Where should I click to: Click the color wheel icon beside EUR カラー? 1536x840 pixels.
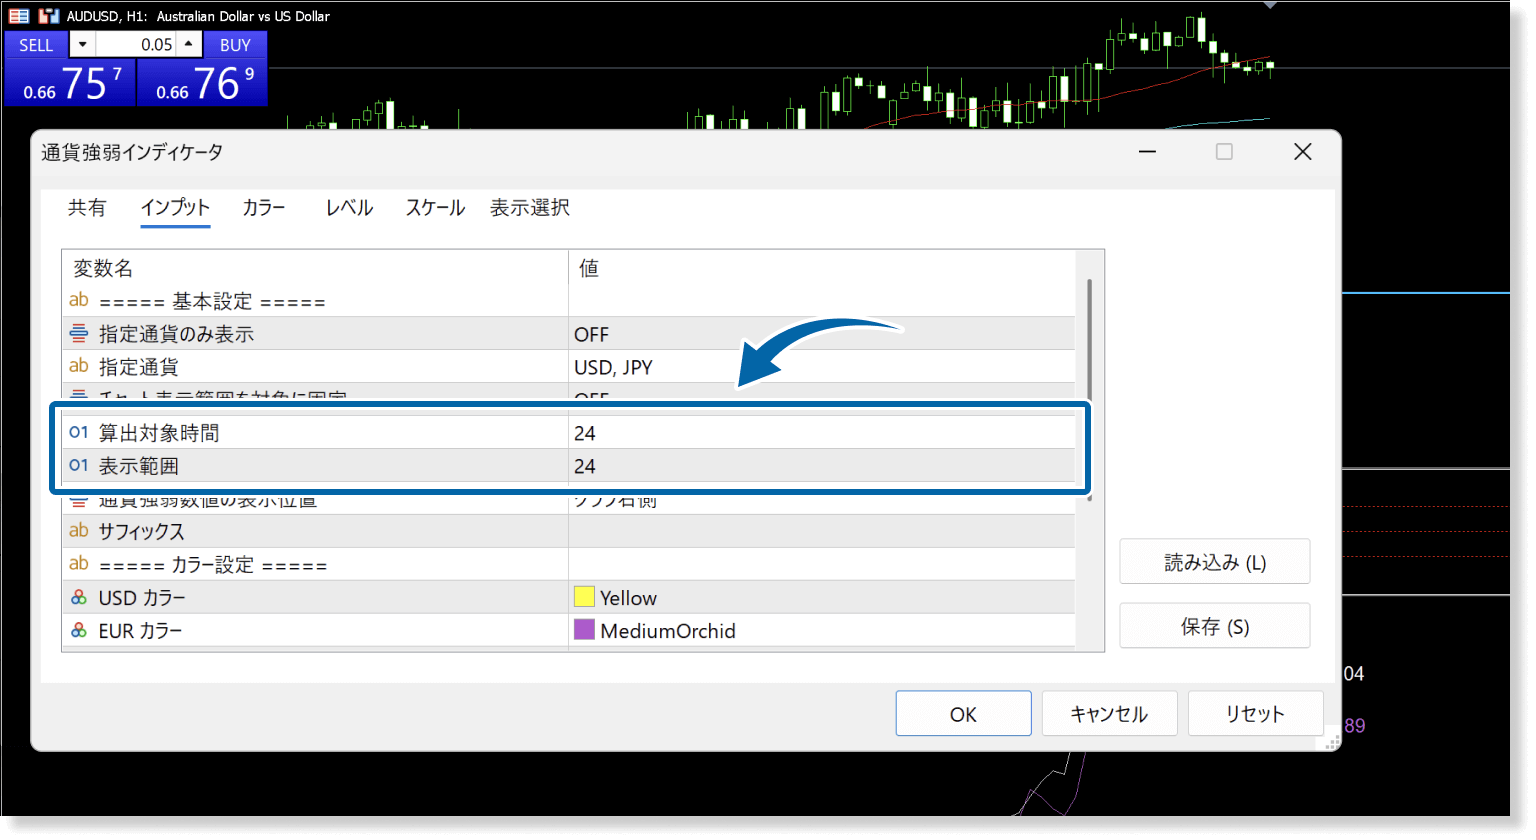point(79,630)
